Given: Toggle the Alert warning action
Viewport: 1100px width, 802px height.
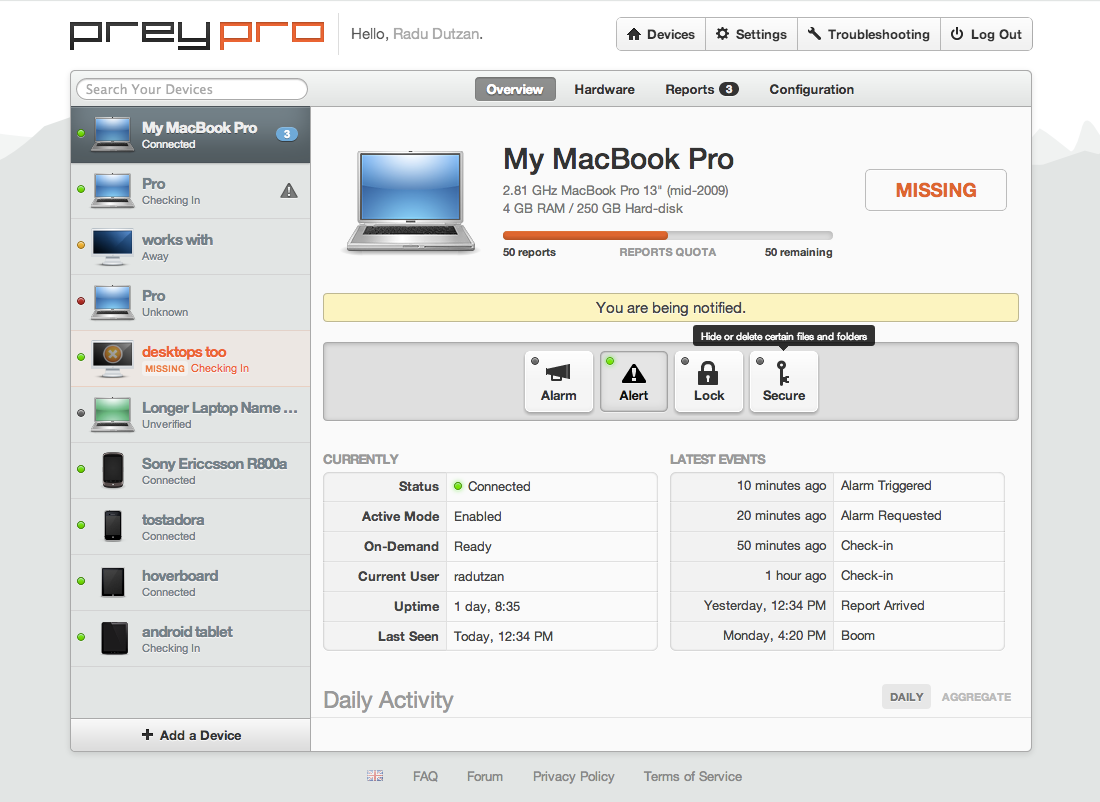Looking at the screenshot, I should coord(634,381).
